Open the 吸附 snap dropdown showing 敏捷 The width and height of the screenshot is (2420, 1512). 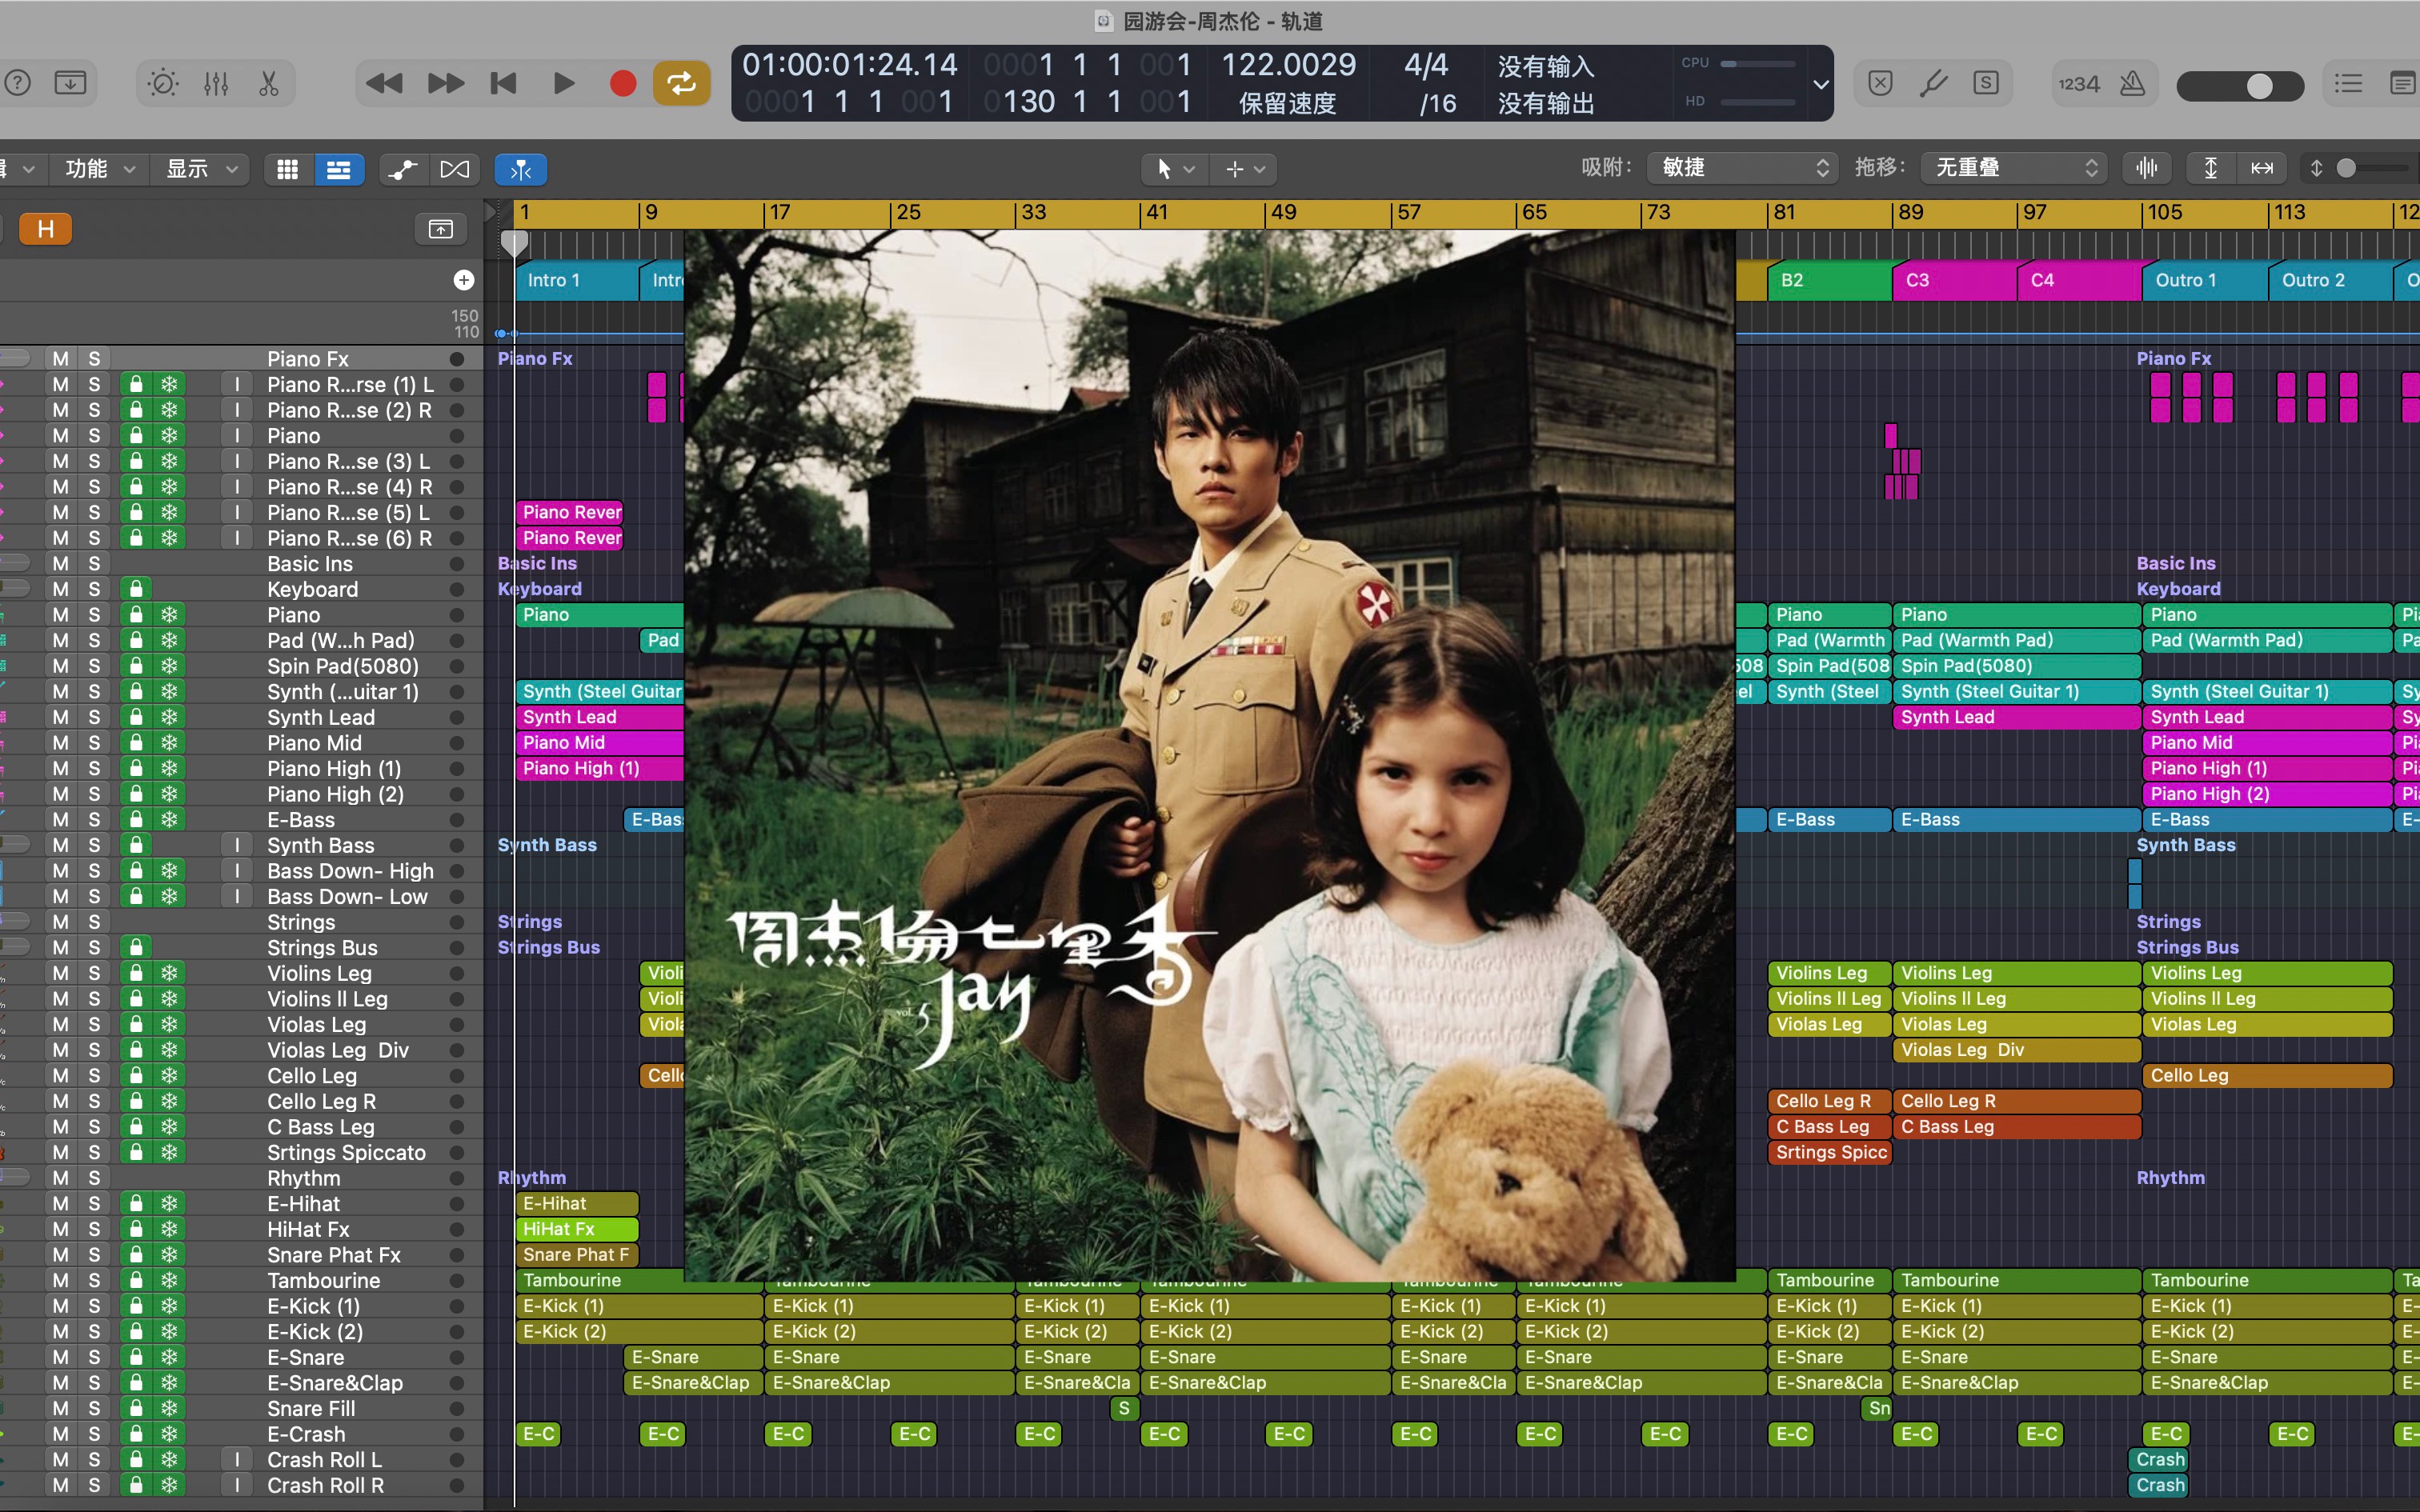1744,168
